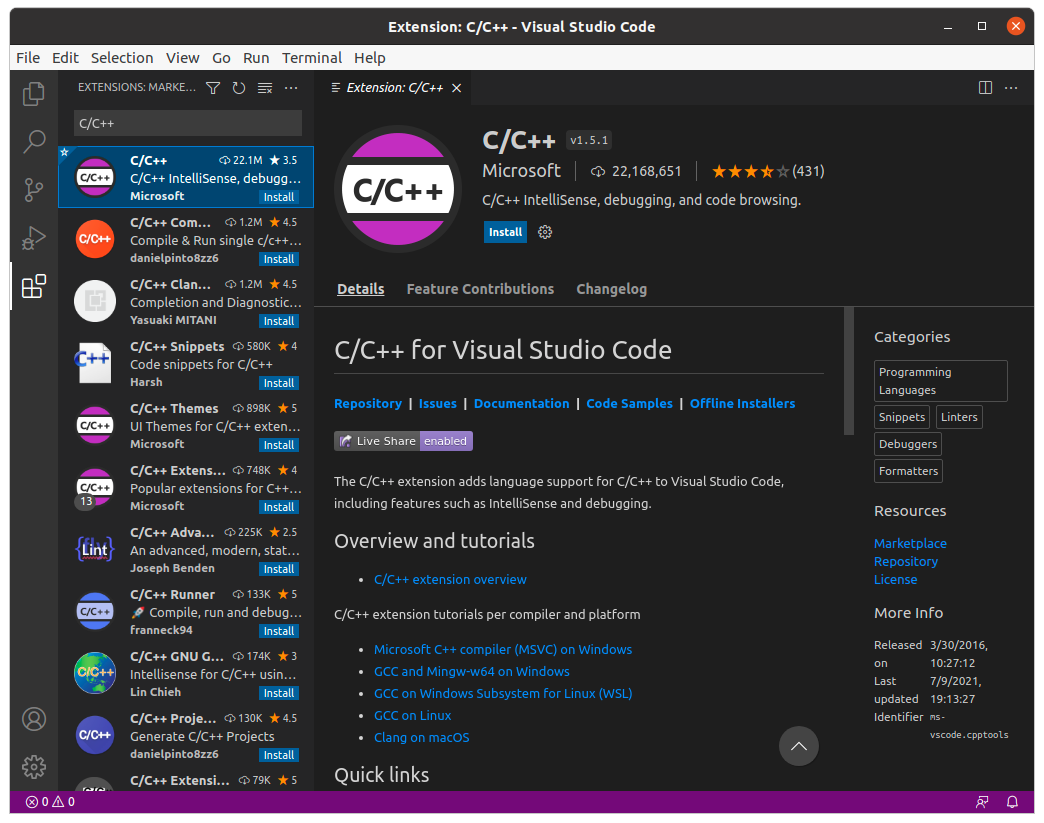Viewport: 1044px width, 823px height.
Task: Open the Terminal menu
Action: coord(312,58)
